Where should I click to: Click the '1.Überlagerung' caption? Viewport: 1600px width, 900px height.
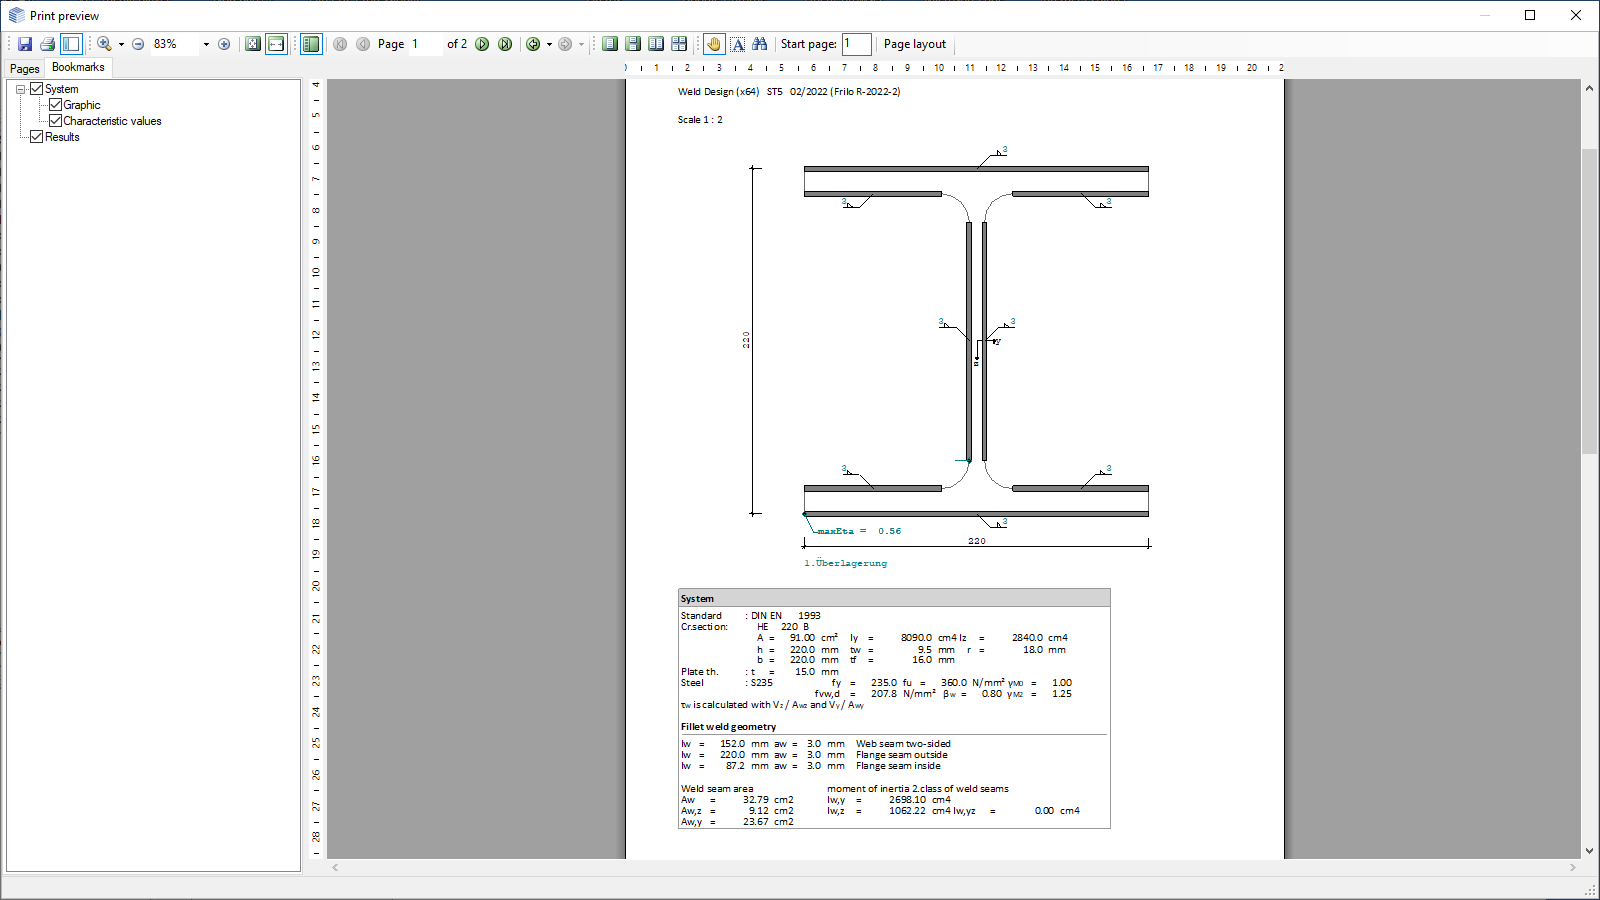[845, 563]
